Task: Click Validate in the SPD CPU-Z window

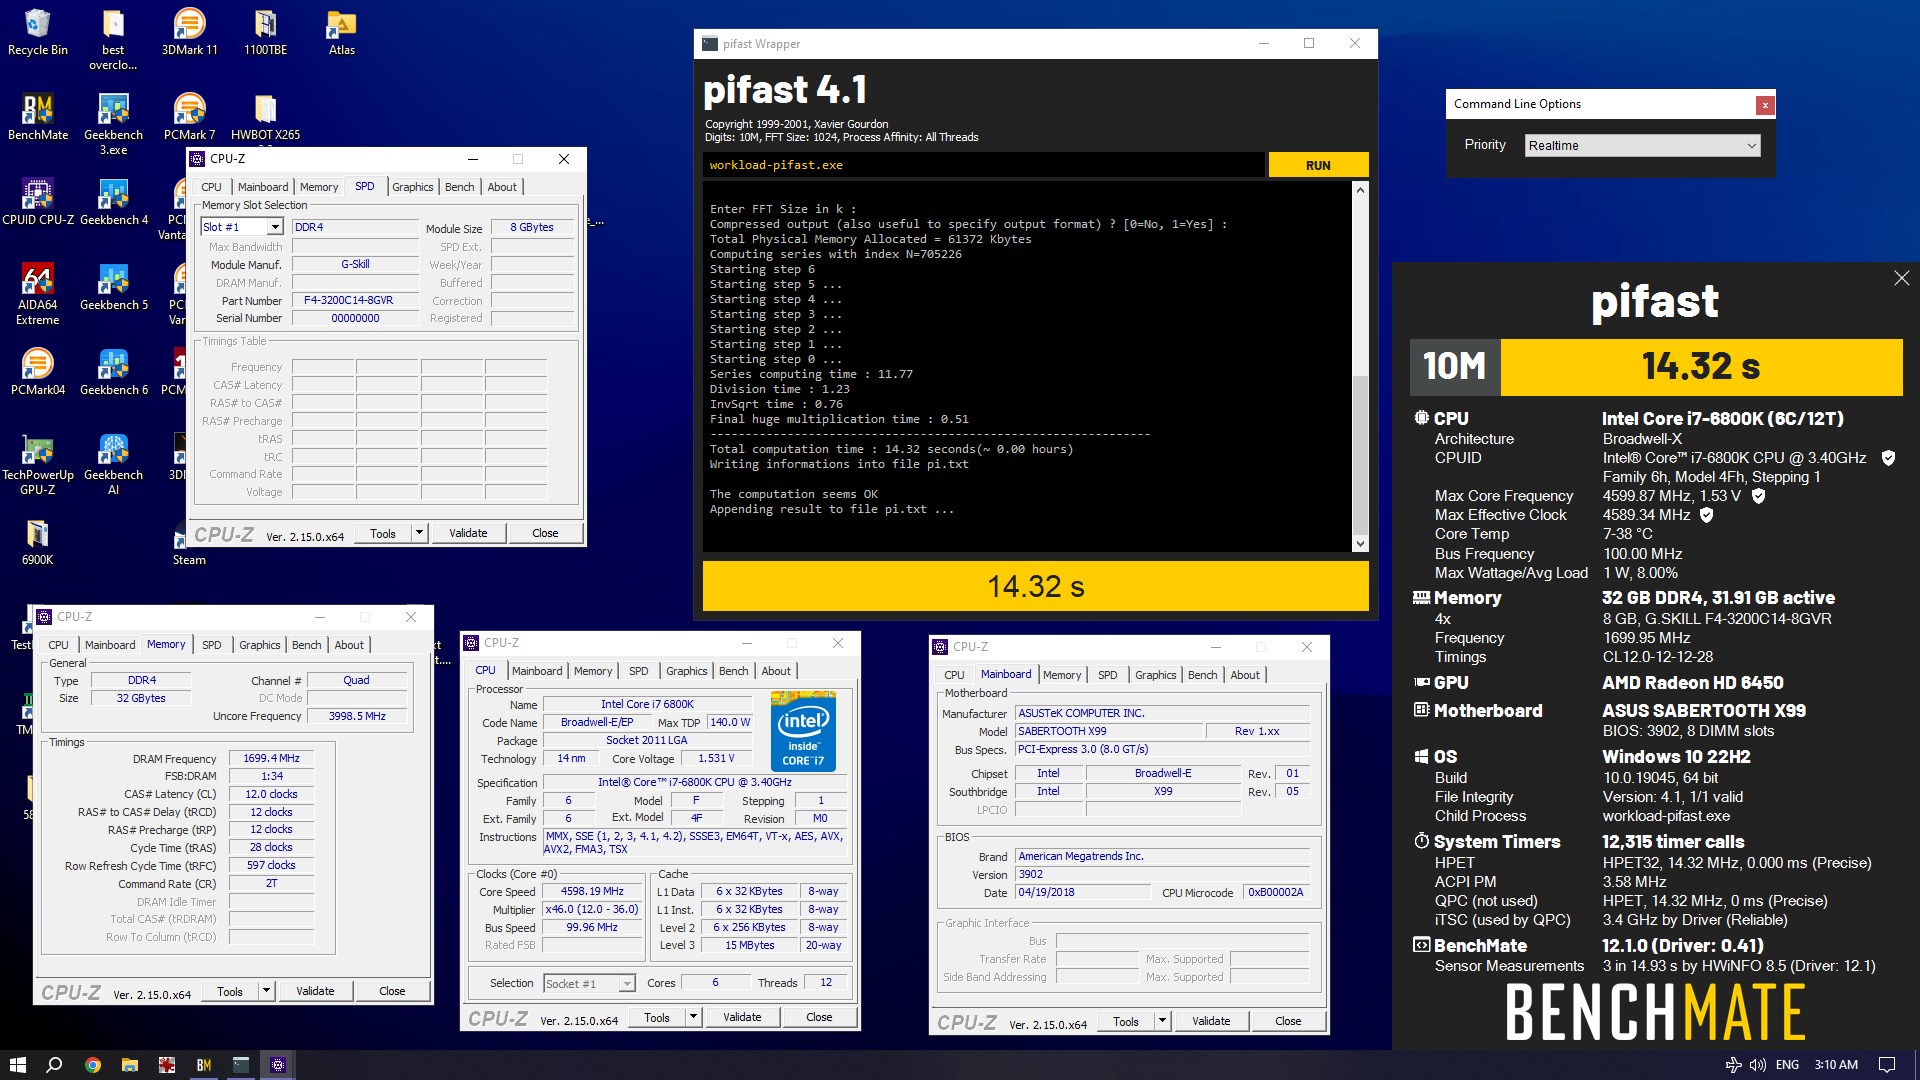Action: 468,533
